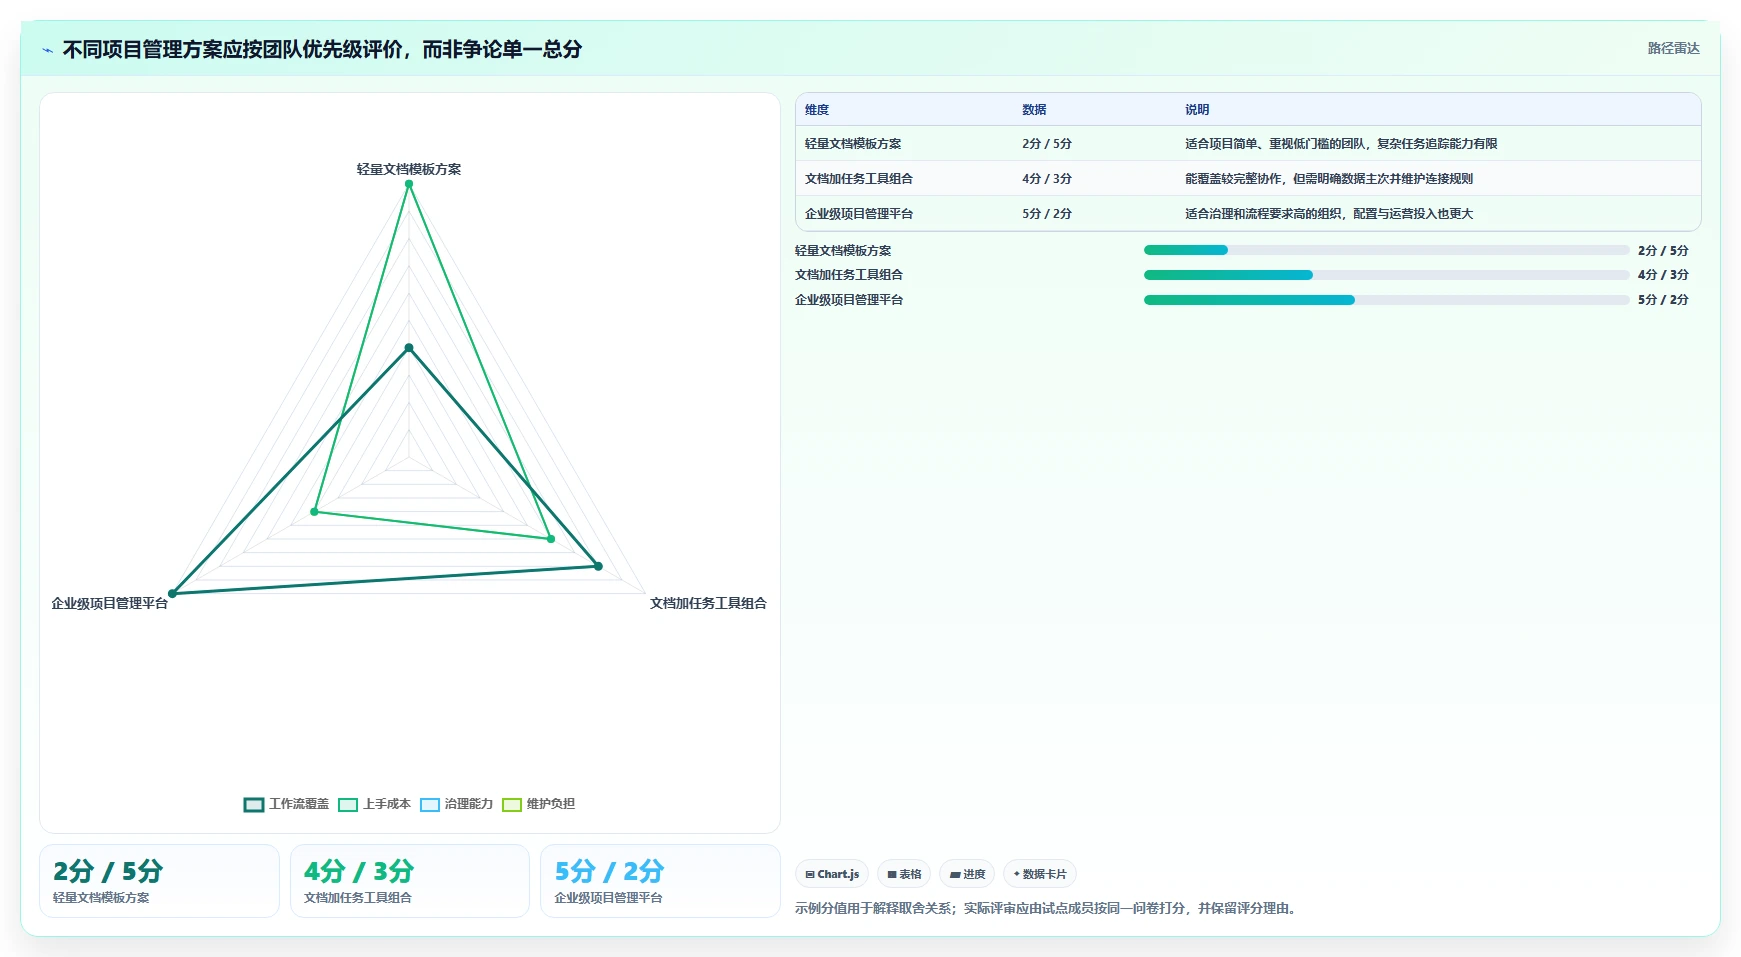
Task: Toggle the 治理能力 legend item
Action: pyautogui.click(x=457, y=804)
